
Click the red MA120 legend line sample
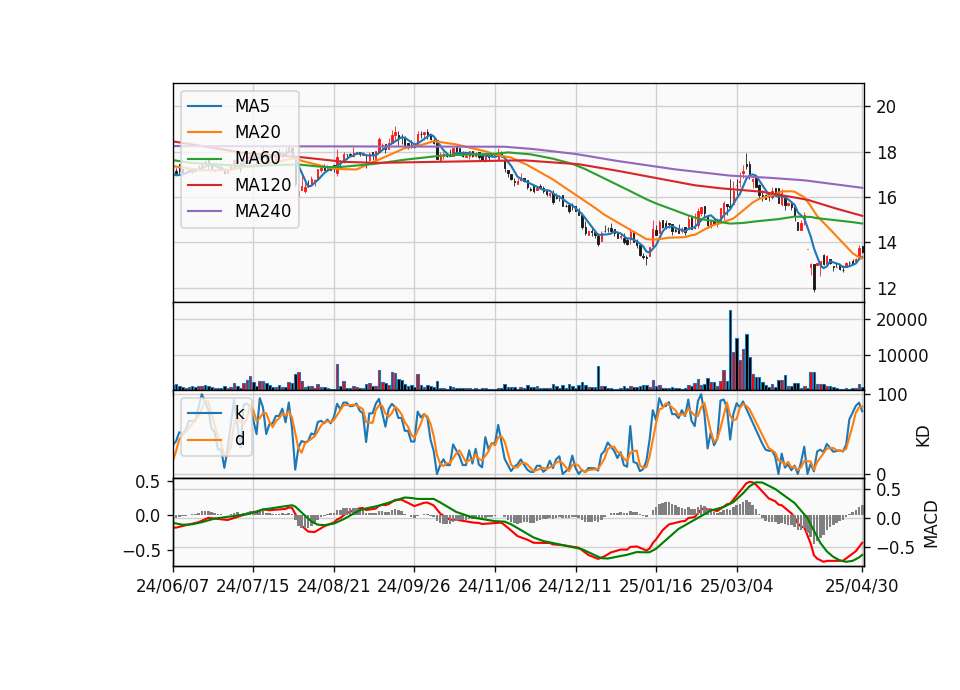click(x=204, y=185)
